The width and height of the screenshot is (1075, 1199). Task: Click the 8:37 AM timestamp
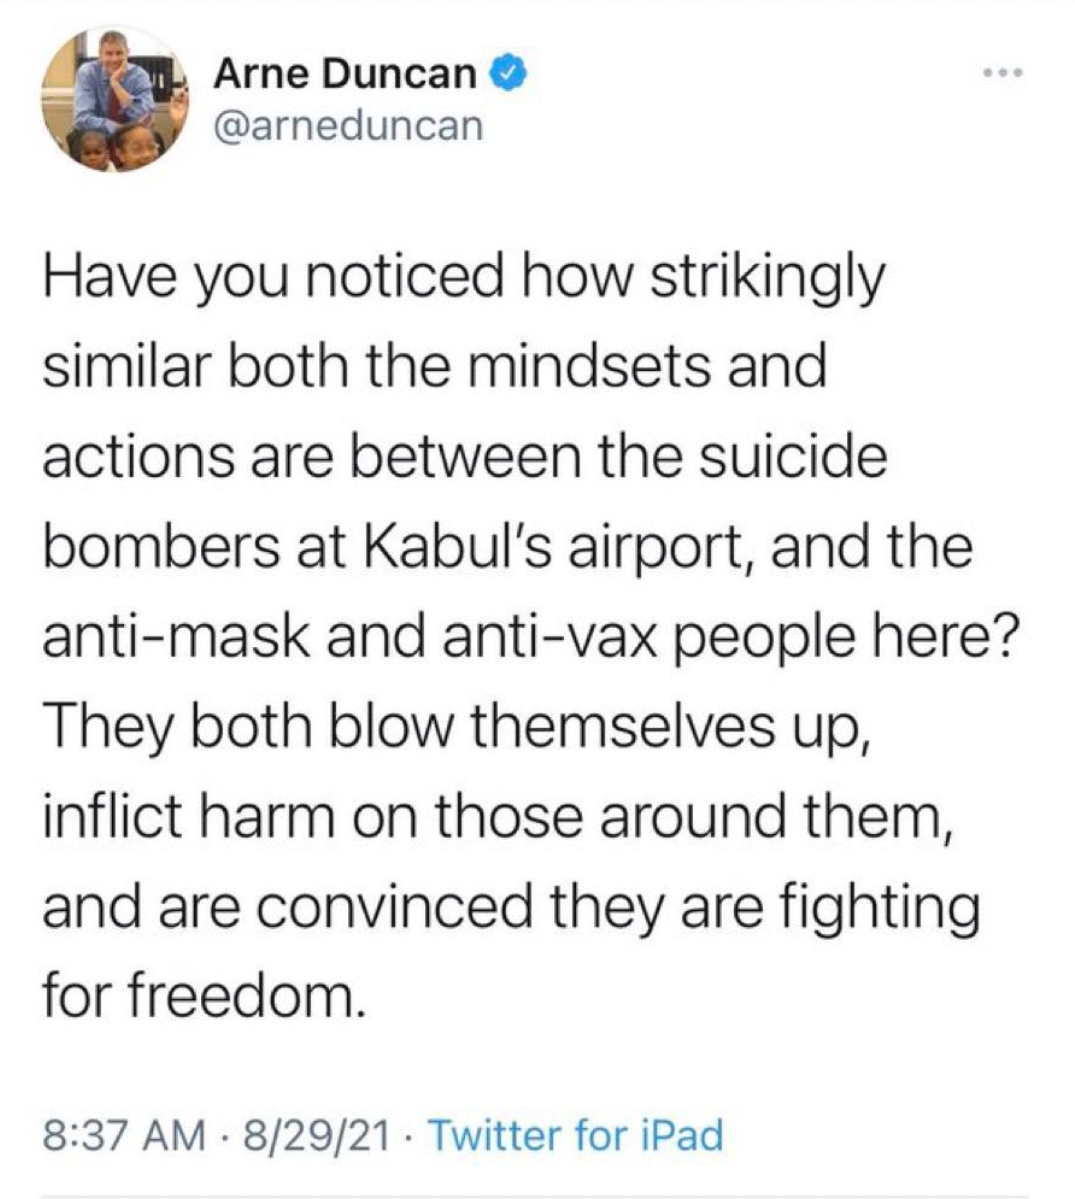[124, 1134]
